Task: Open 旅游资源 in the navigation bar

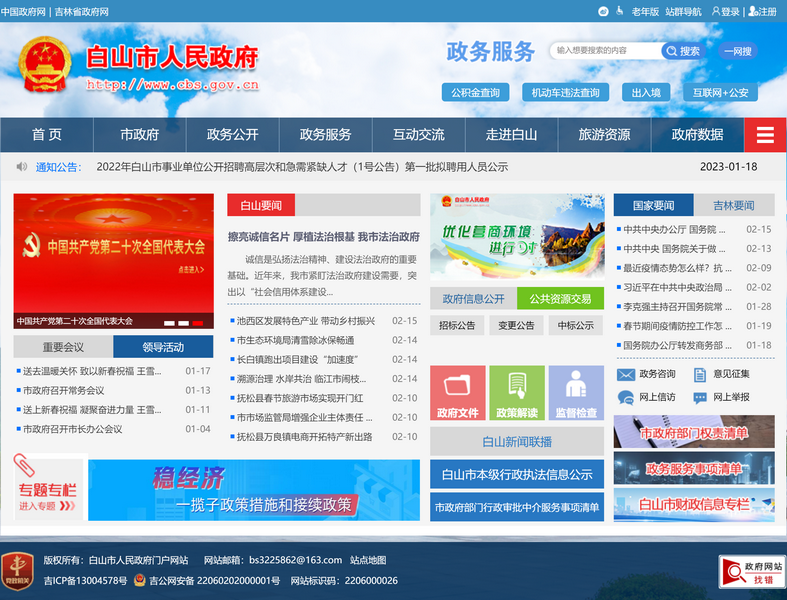Action: pyautogui.click(x=604, y=135)
